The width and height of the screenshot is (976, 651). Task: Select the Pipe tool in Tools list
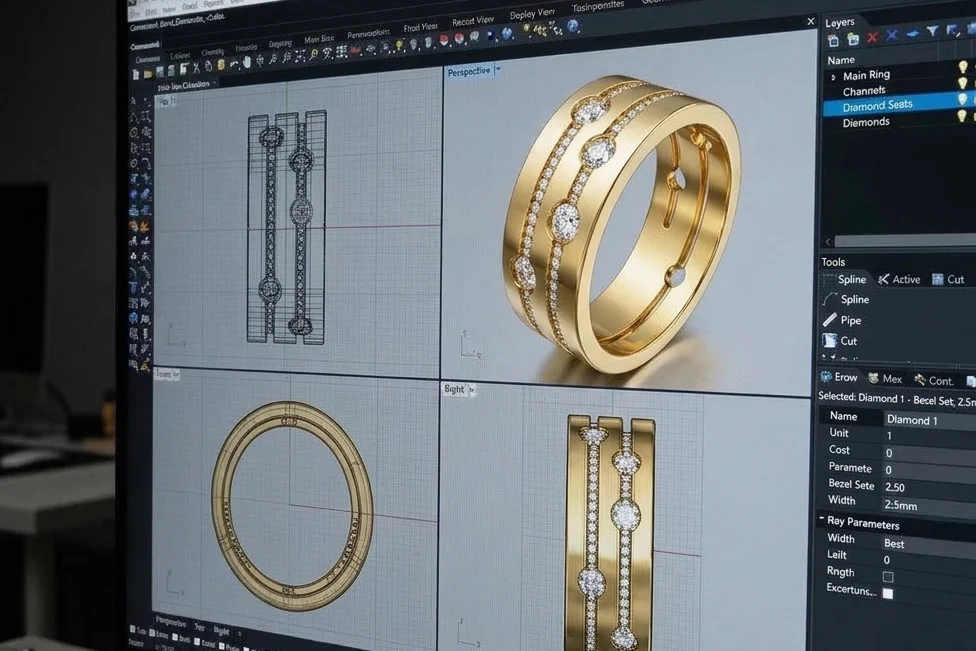click(842, 320)
